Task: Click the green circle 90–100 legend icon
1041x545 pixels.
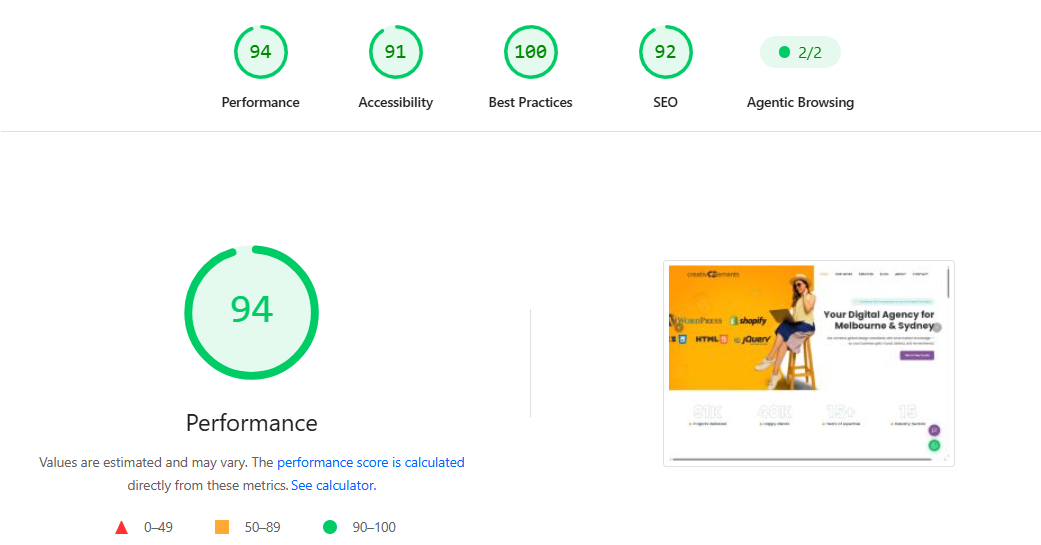Action: click(330, 527)
